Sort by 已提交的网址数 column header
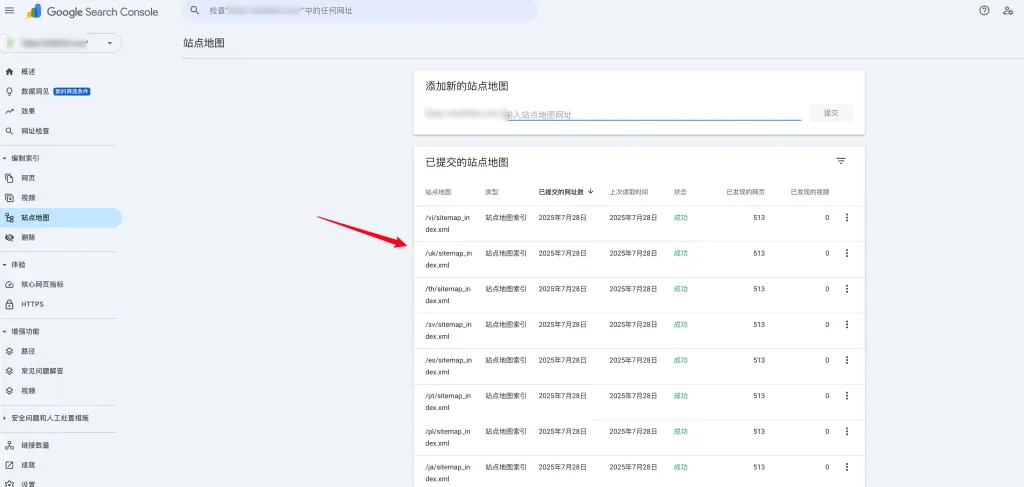Viewport: 1024px width, 487px height. click(x=566, y=192)
